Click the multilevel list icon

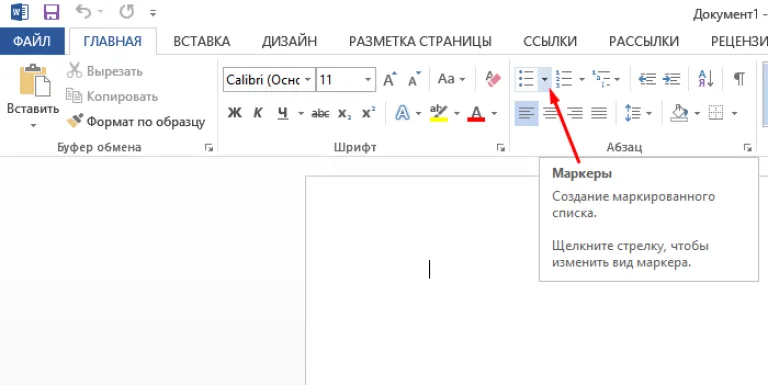tap(601, 79)
